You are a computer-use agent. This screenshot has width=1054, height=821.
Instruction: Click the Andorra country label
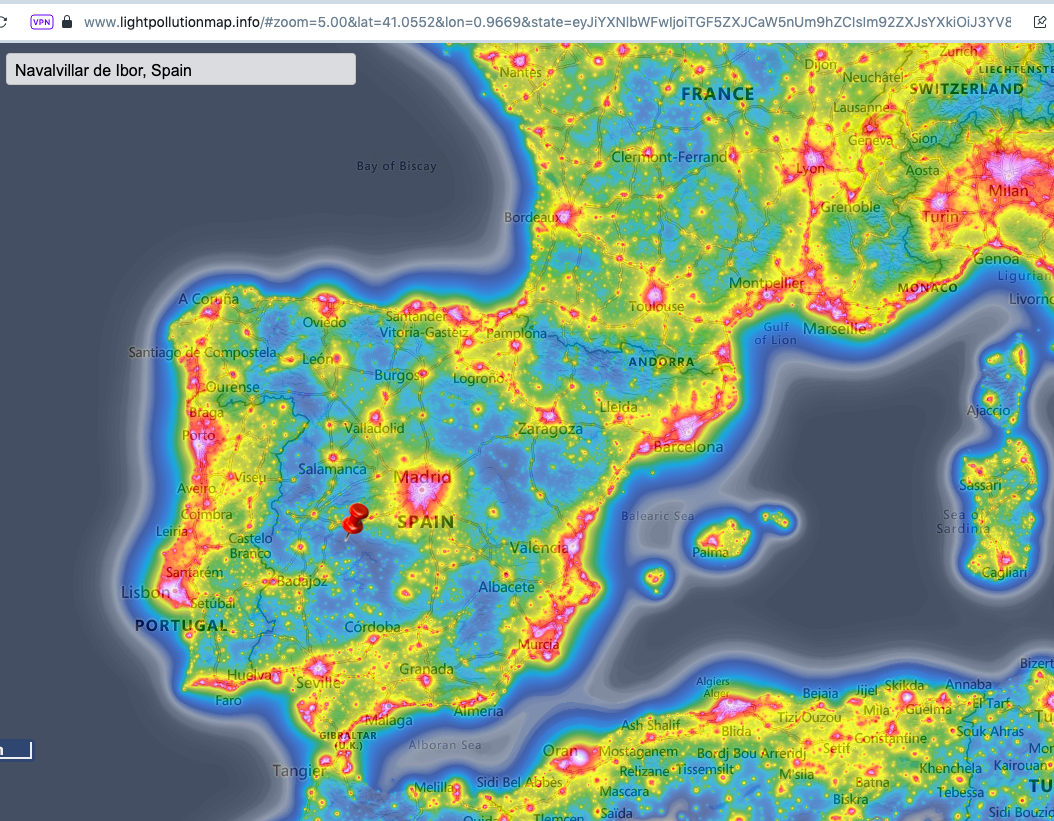coord(661,361)
